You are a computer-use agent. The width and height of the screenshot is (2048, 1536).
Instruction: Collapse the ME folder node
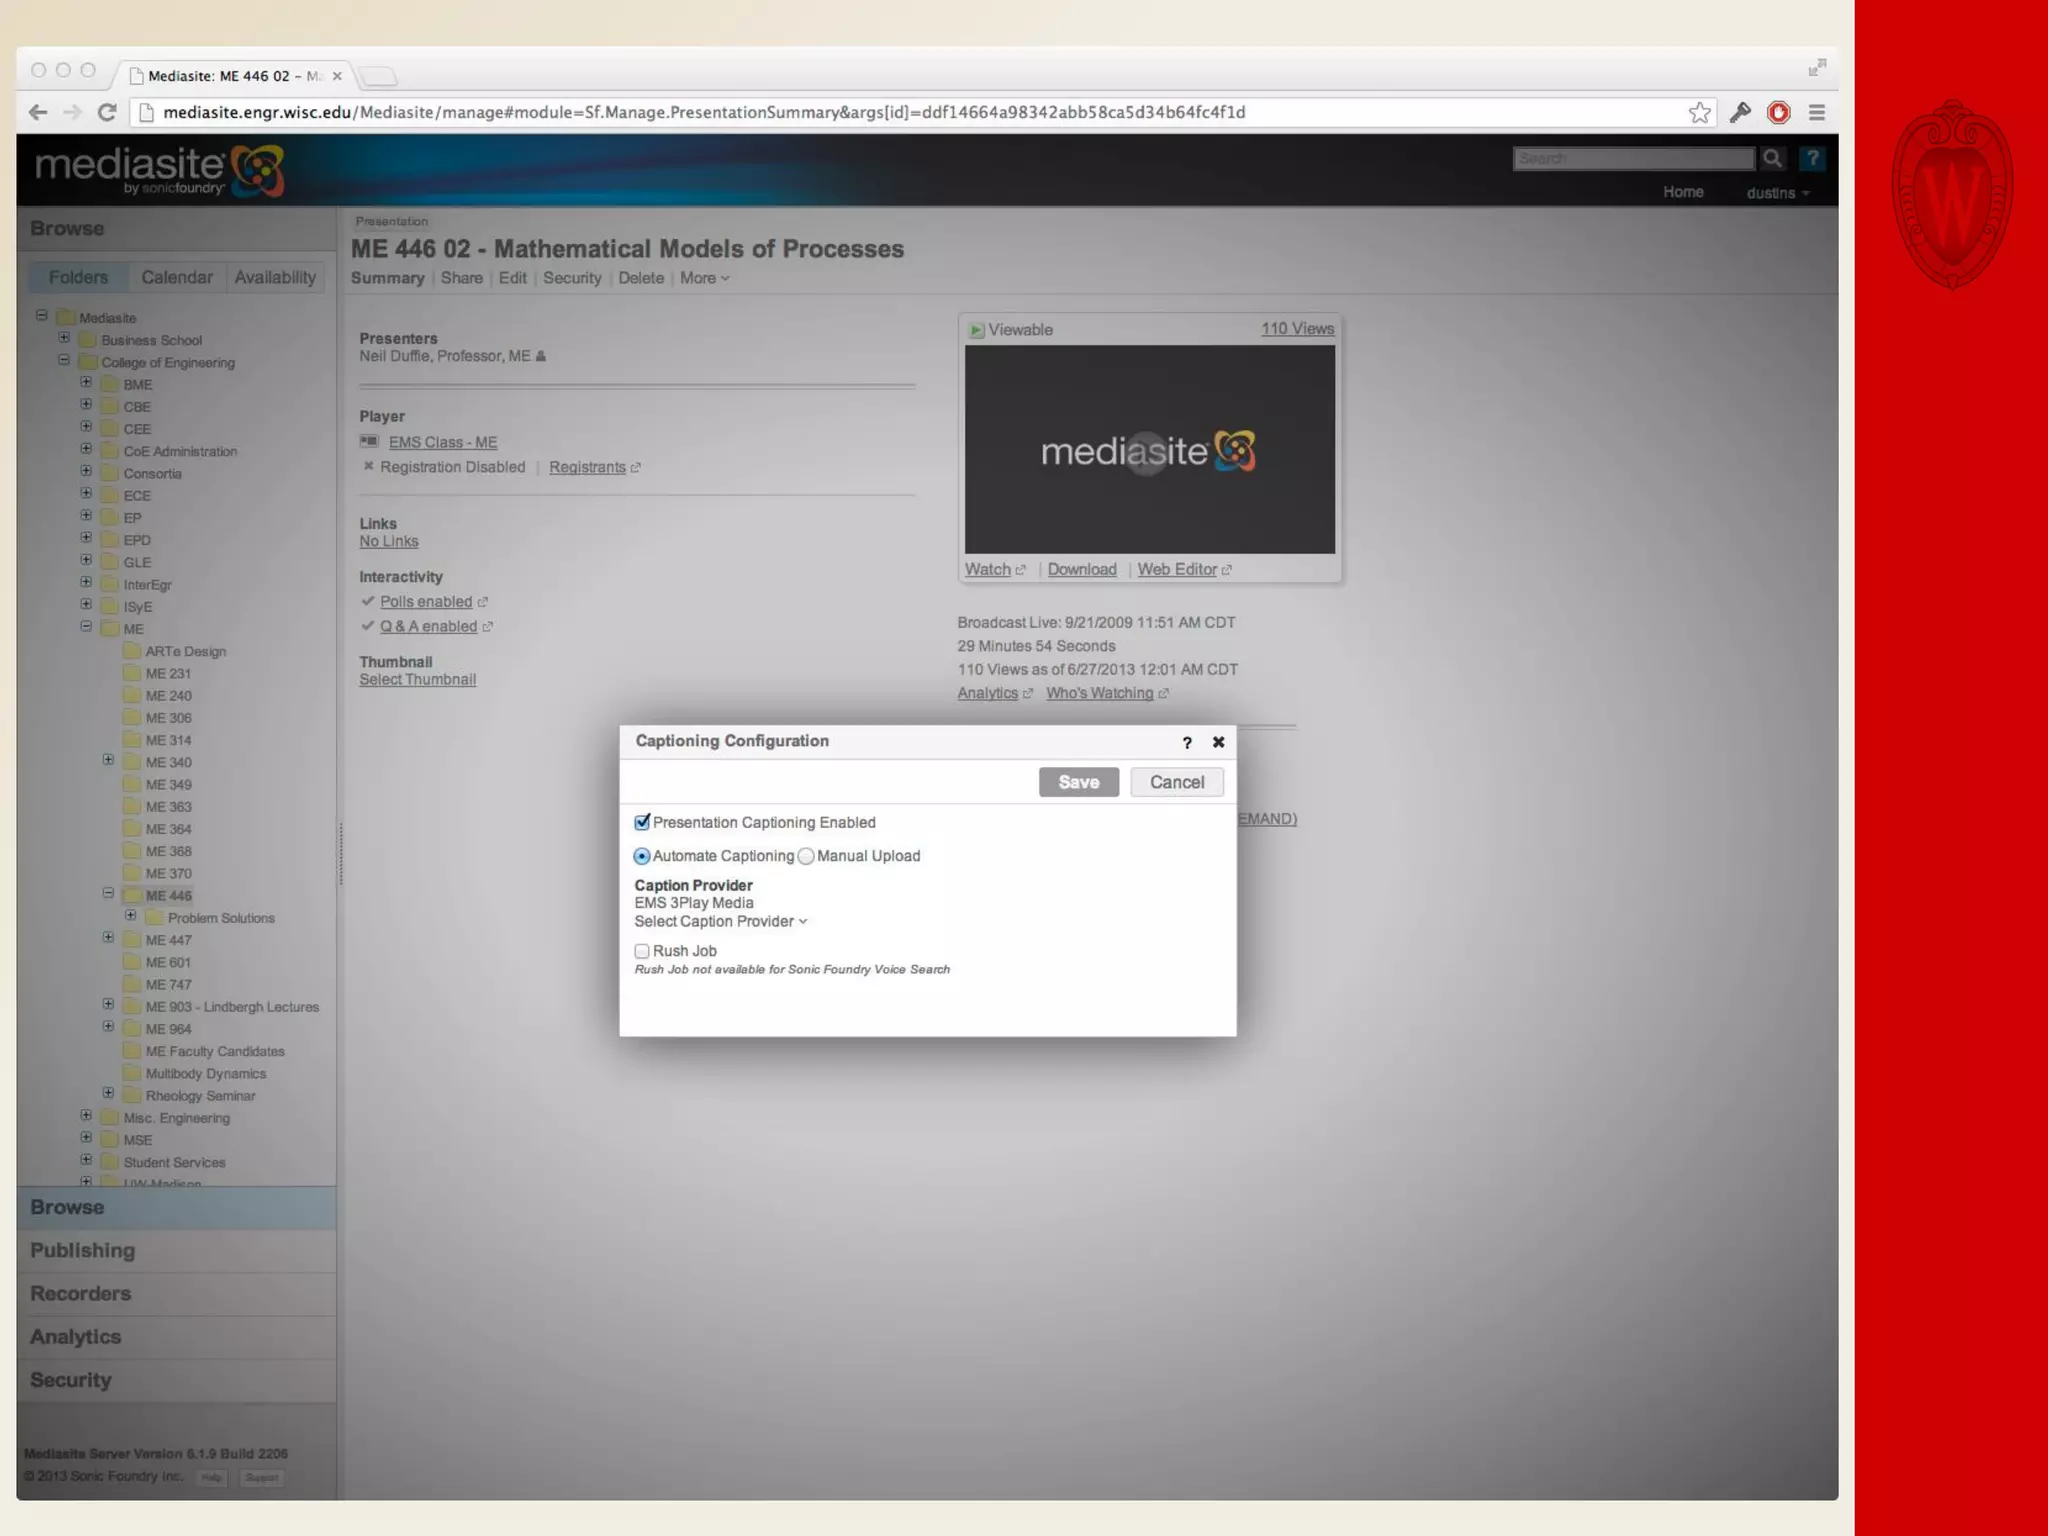point(86,627)
